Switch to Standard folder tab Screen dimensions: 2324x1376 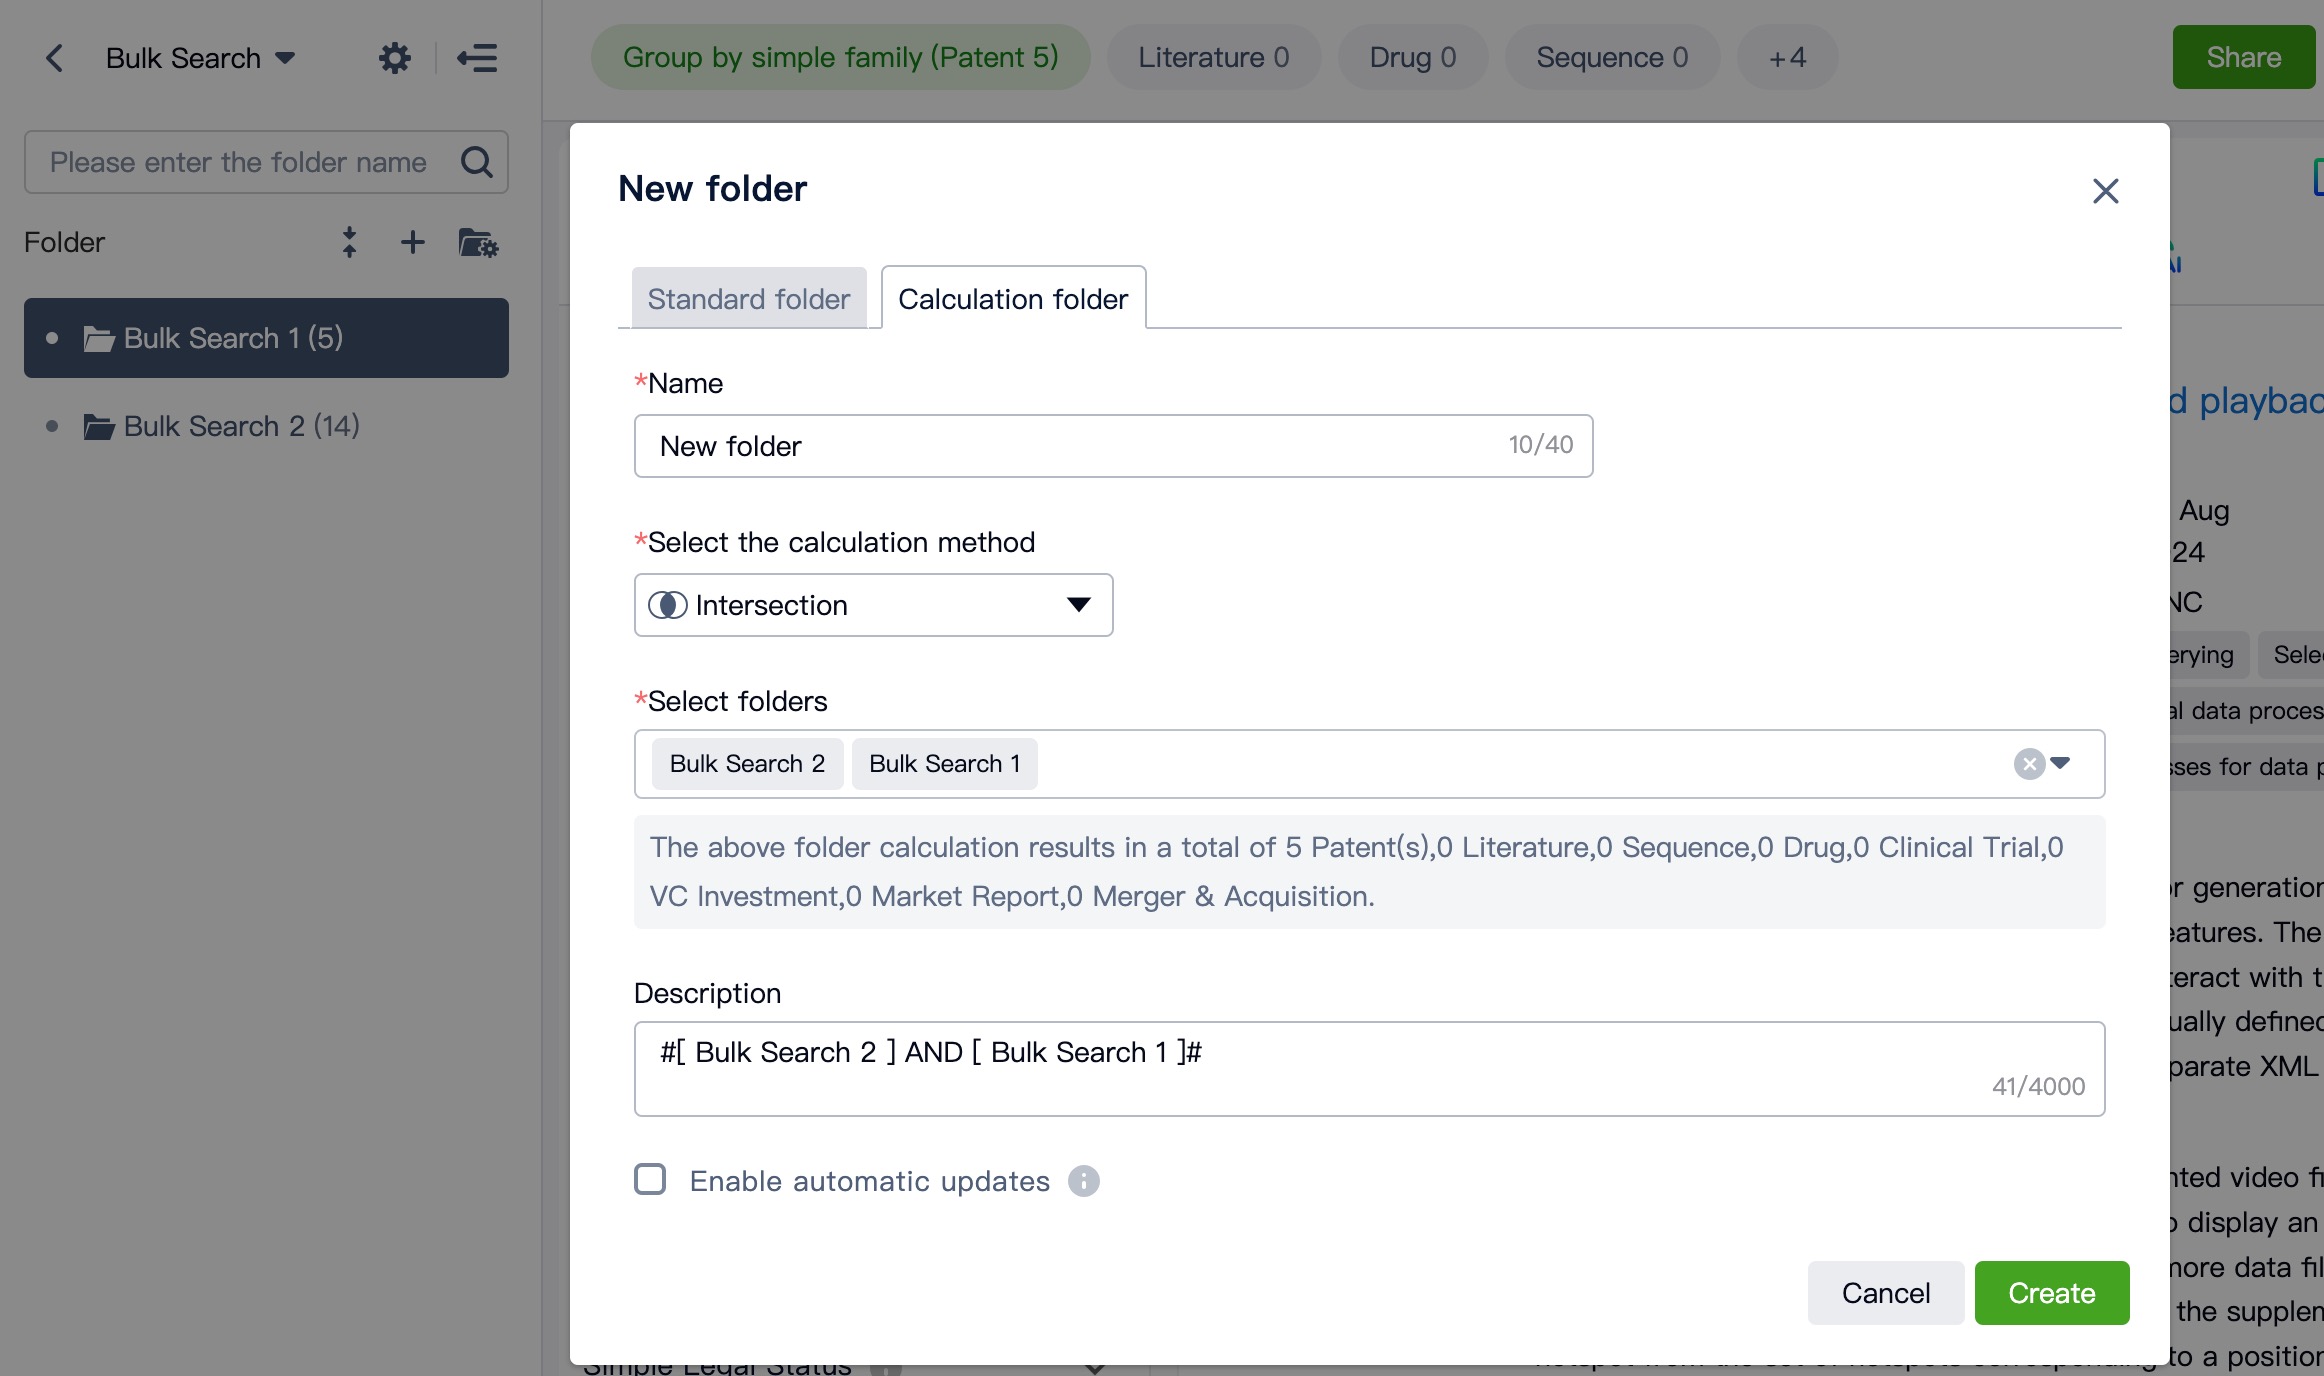748,298
